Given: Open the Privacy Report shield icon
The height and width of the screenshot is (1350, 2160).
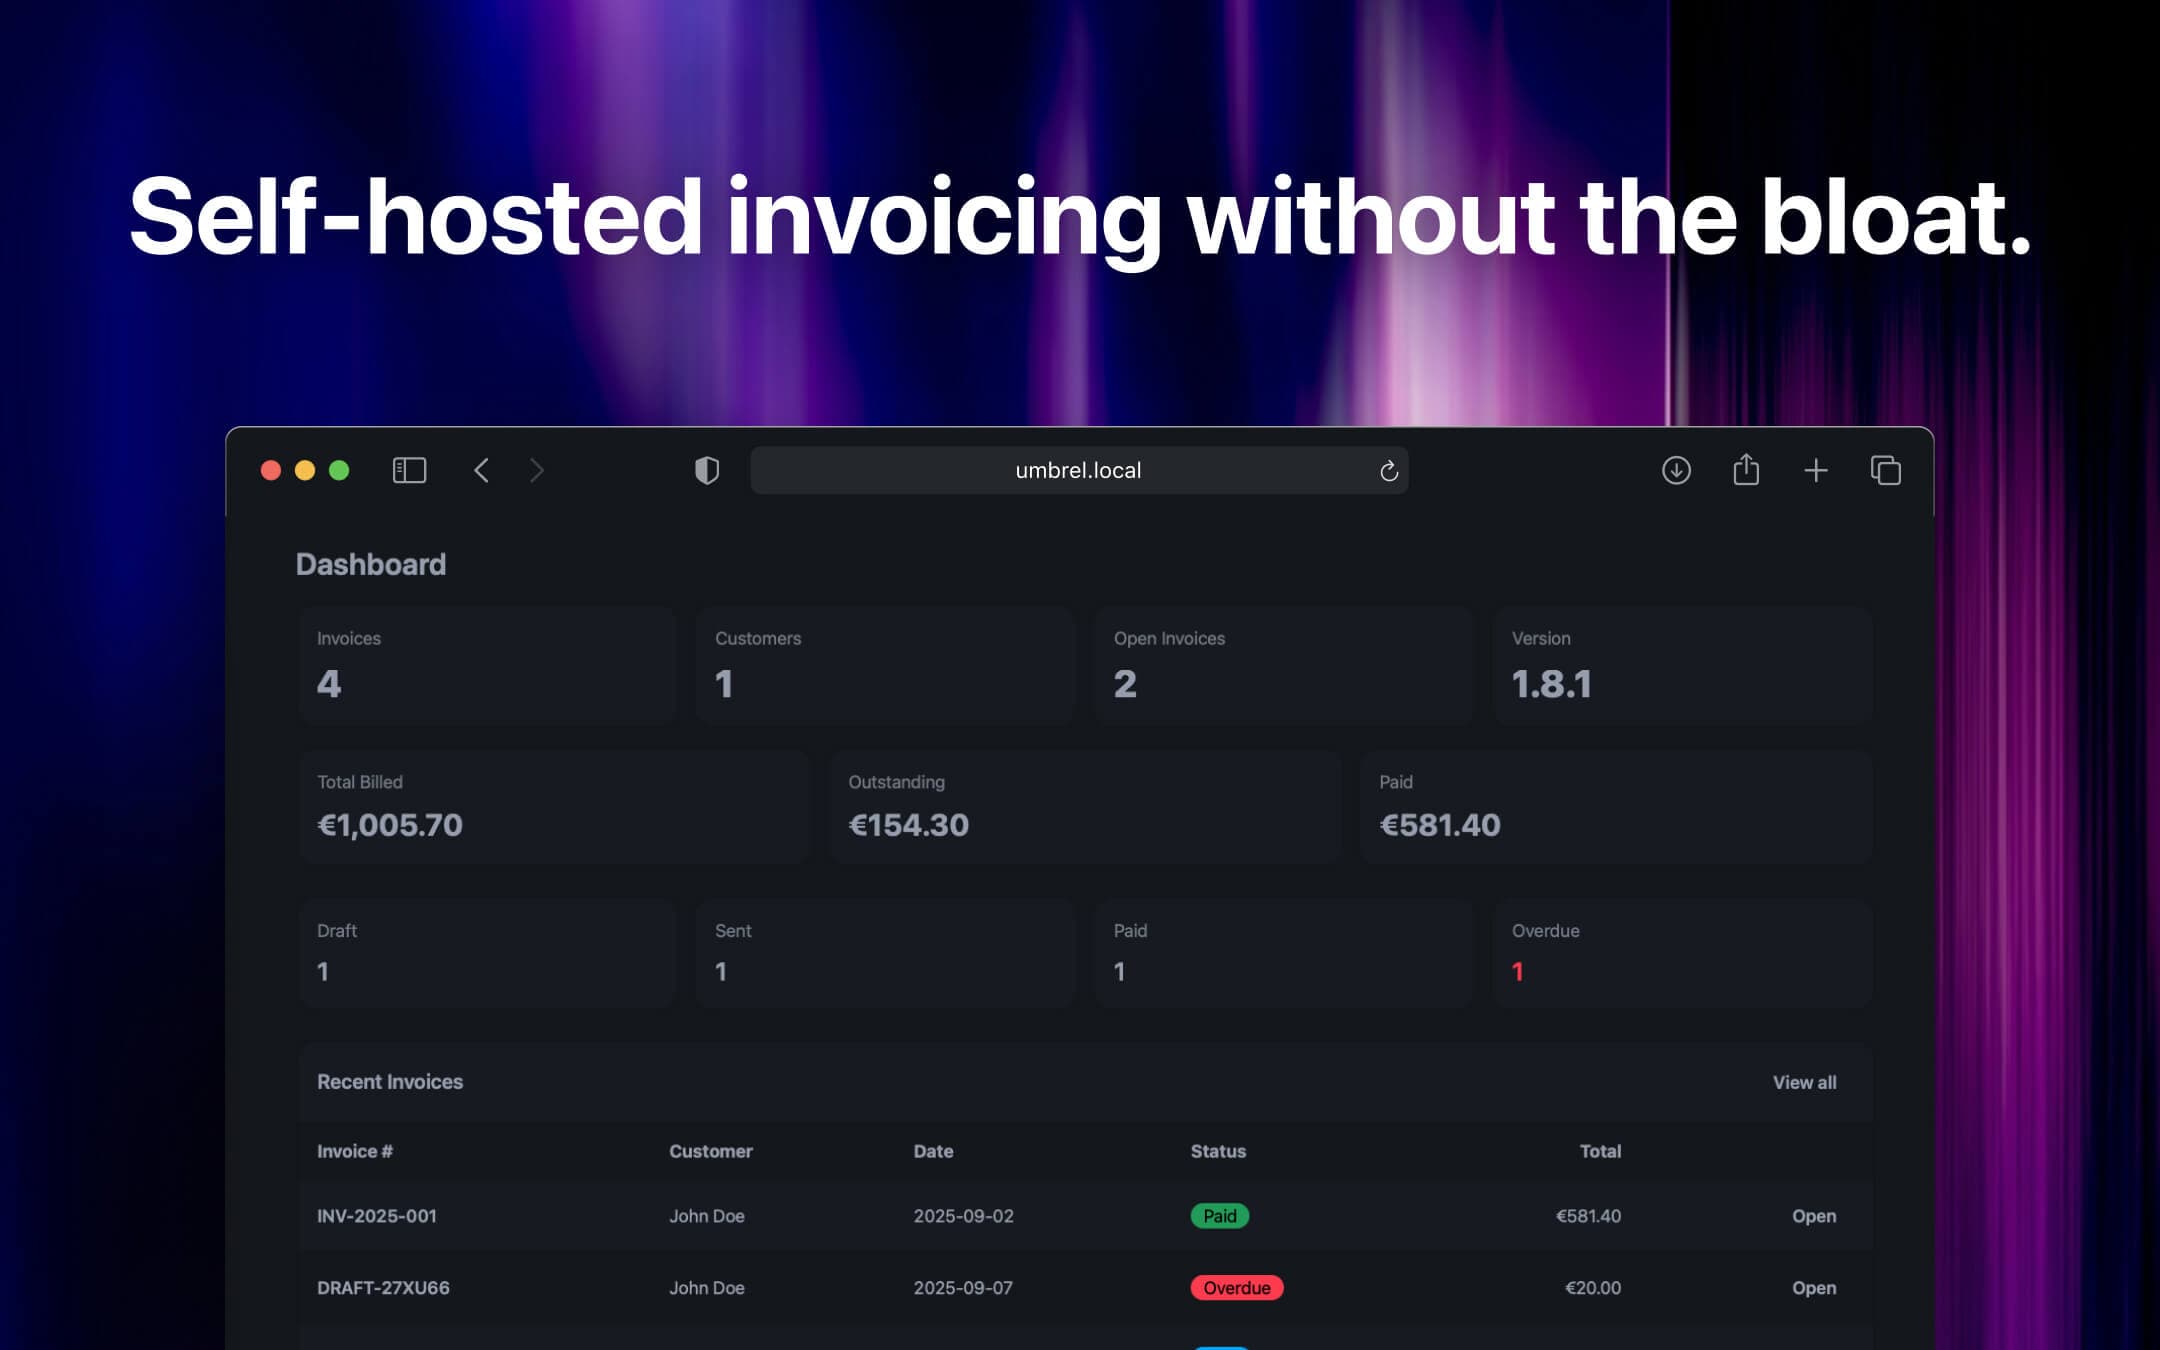Looking at the screenshot, I should [x=707, y=470].
